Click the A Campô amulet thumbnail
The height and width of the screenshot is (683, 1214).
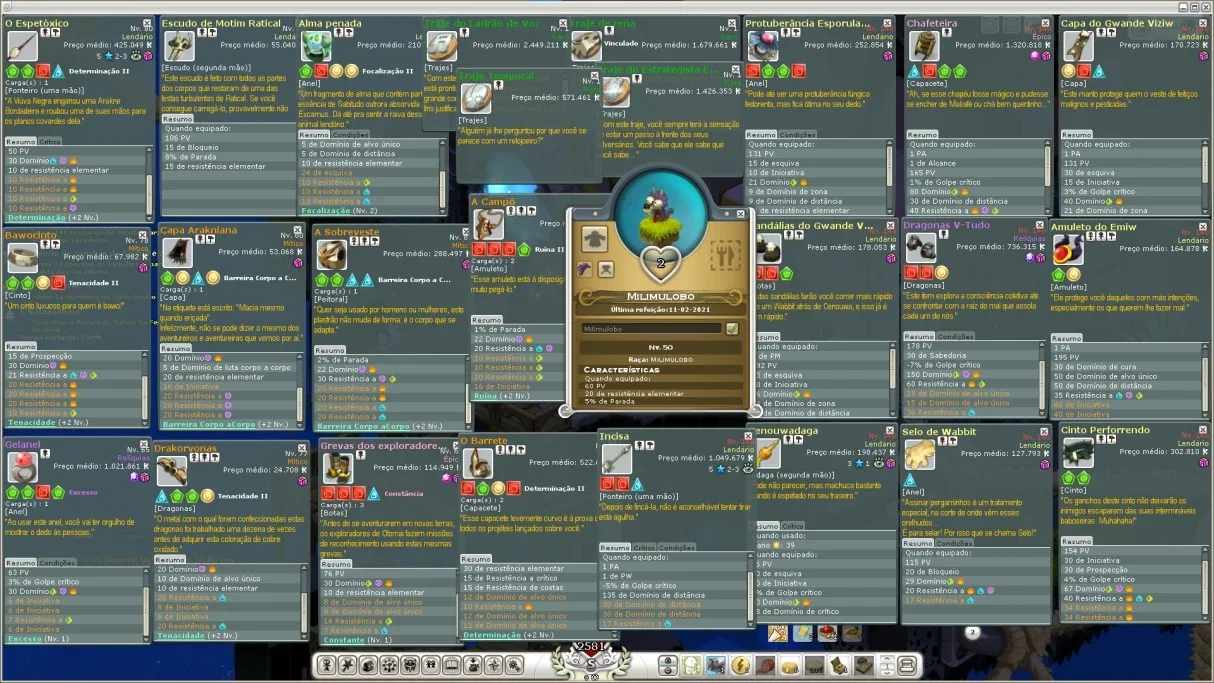click(489, 225)
